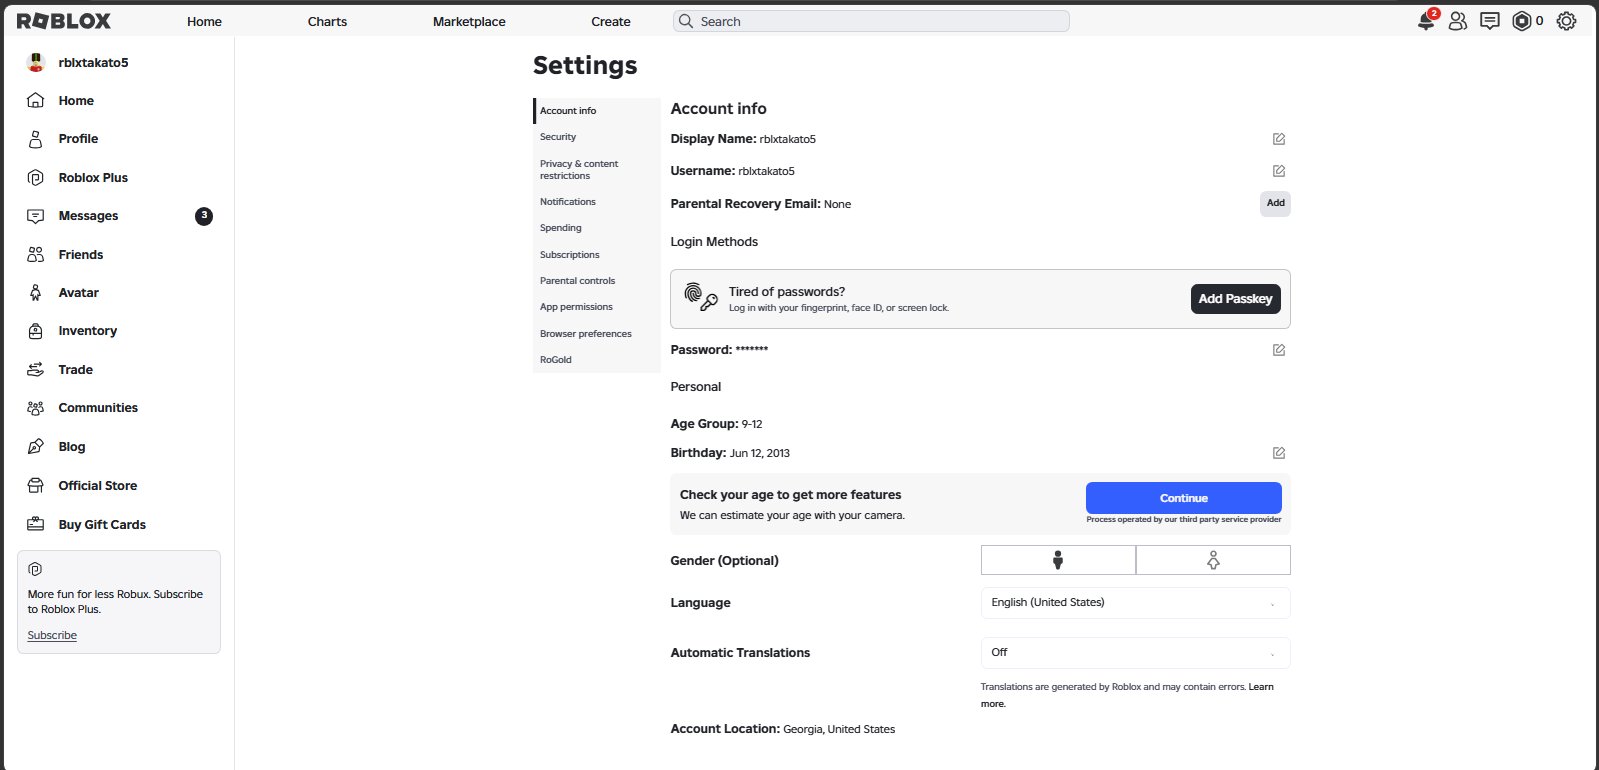This screenshot has height=770, width=1599.
Task: Open the settings gear icon
Action: pos(1567,21)
